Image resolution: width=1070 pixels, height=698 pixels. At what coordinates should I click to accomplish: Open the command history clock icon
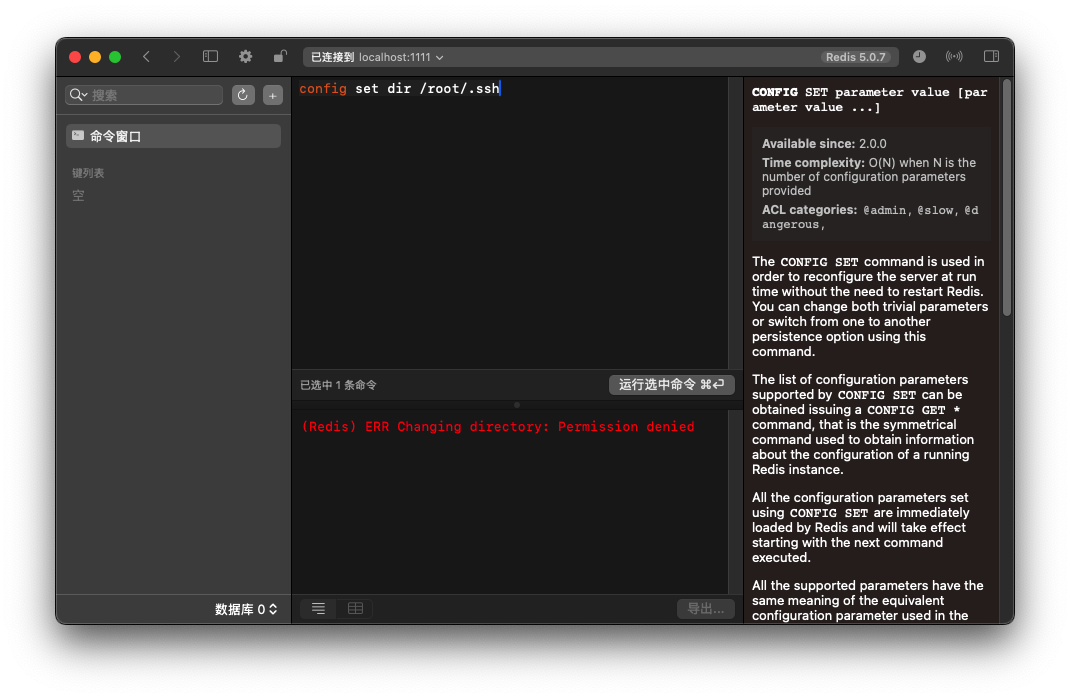pyautogui.click(x=919, y=57)
